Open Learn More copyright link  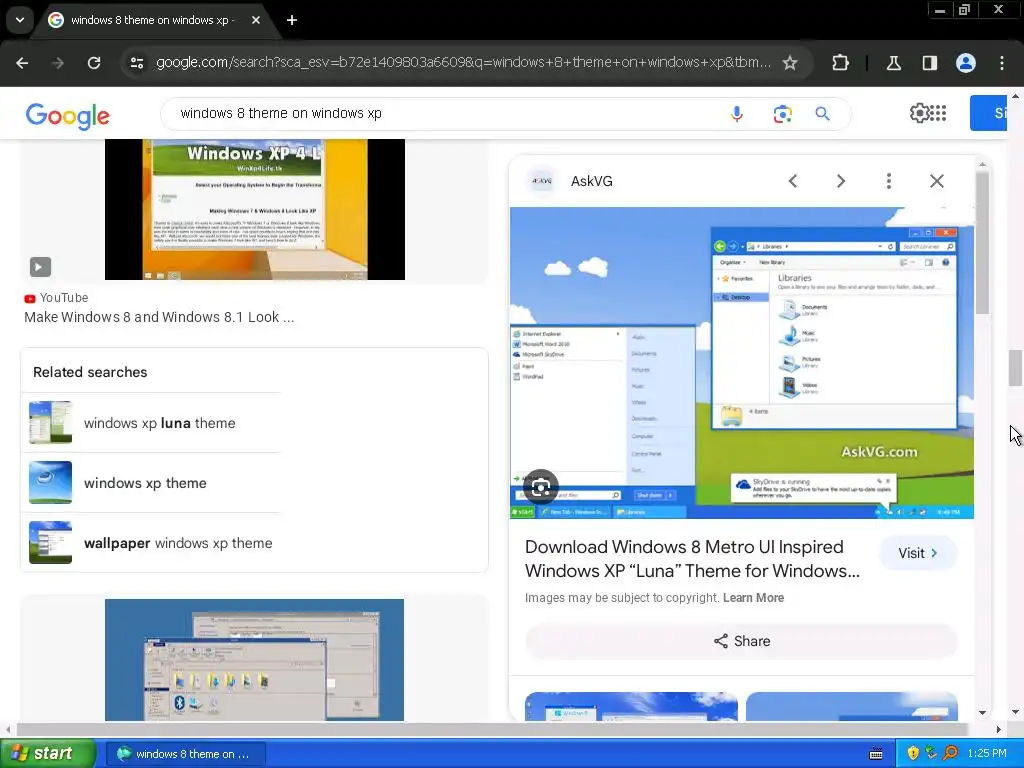tap(753, 598)
